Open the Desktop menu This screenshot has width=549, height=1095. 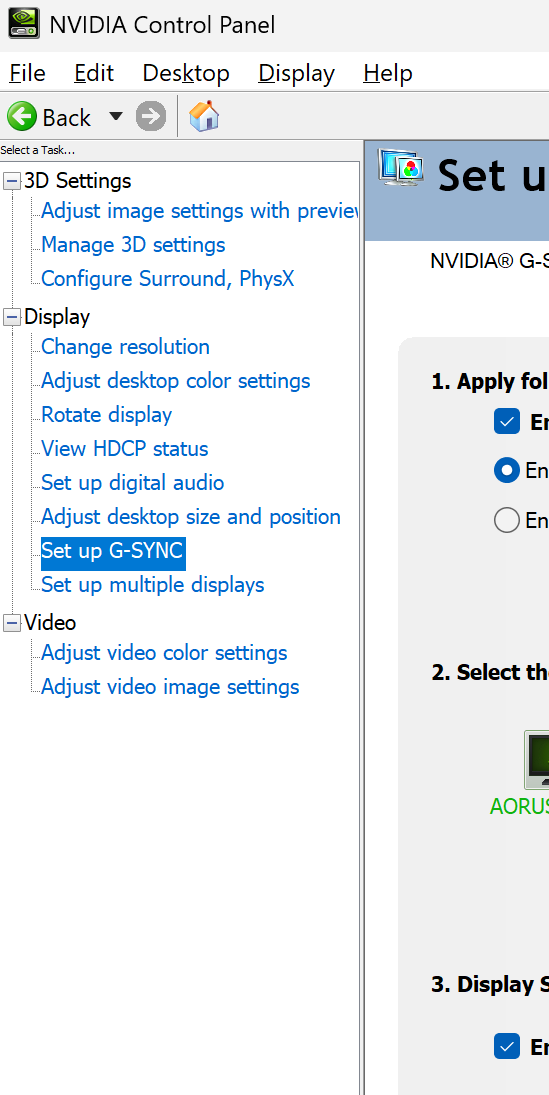coord(186,73)
